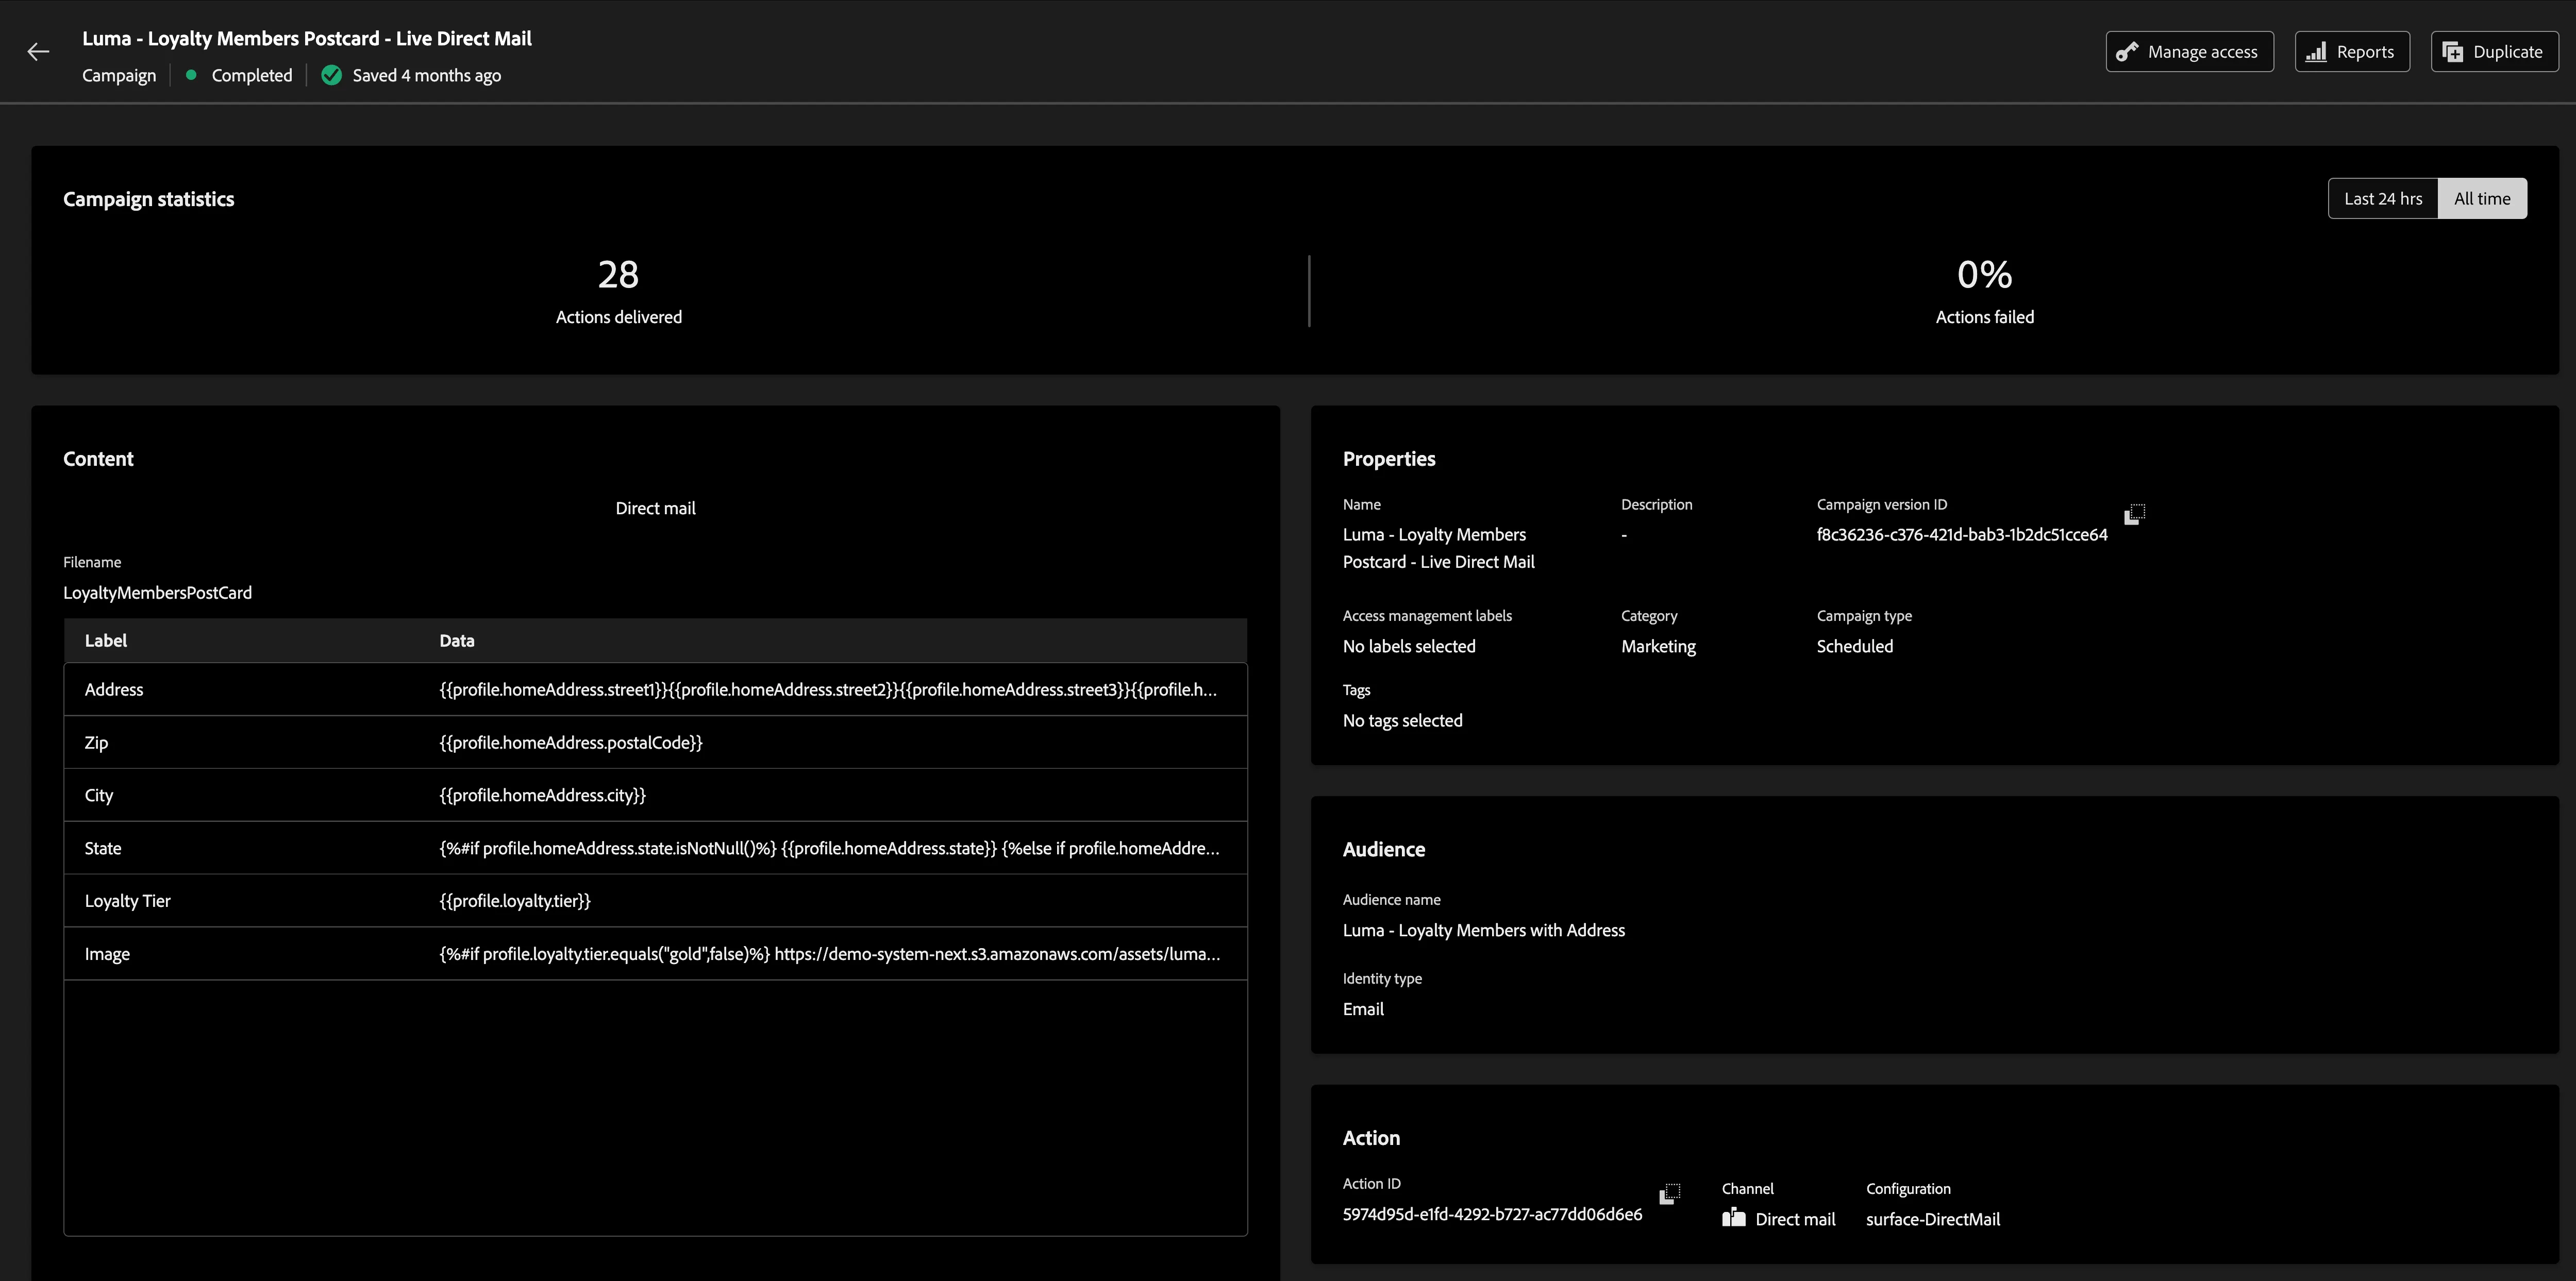Click the Data column header
2576x1281 pixels.
[457, 640]
